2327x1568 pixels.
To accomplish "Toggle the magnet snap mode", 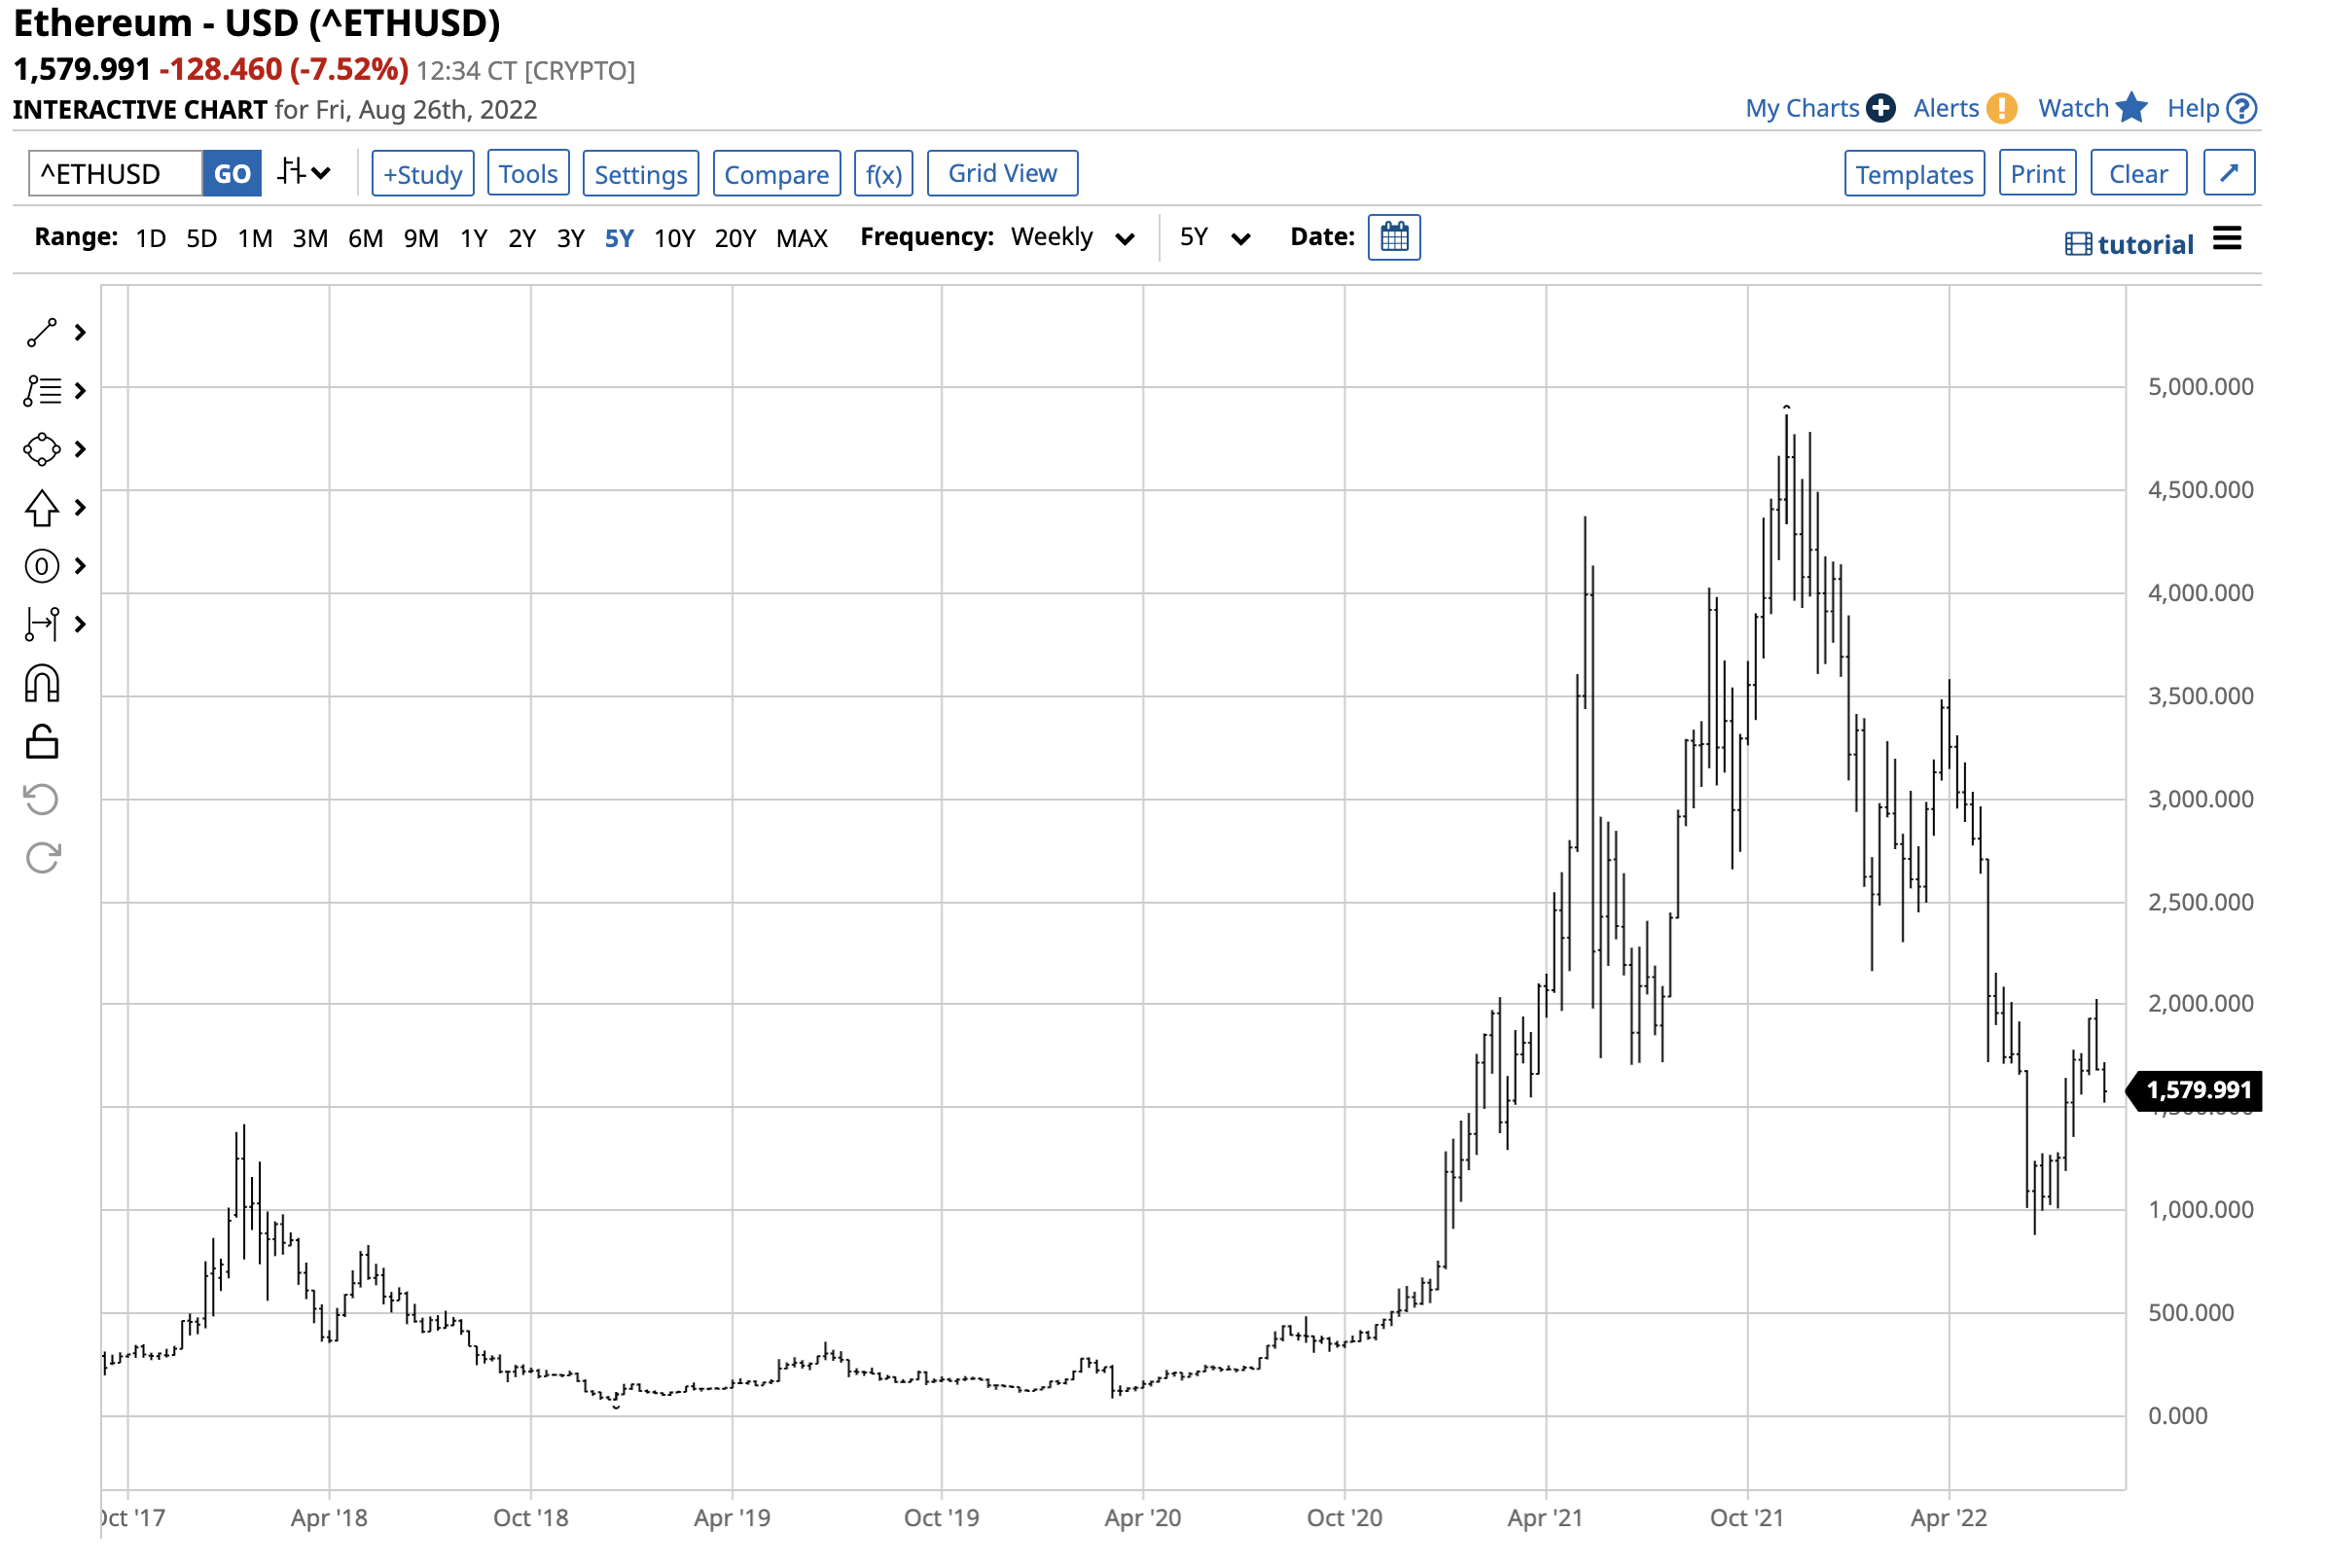I will (42, 684).
